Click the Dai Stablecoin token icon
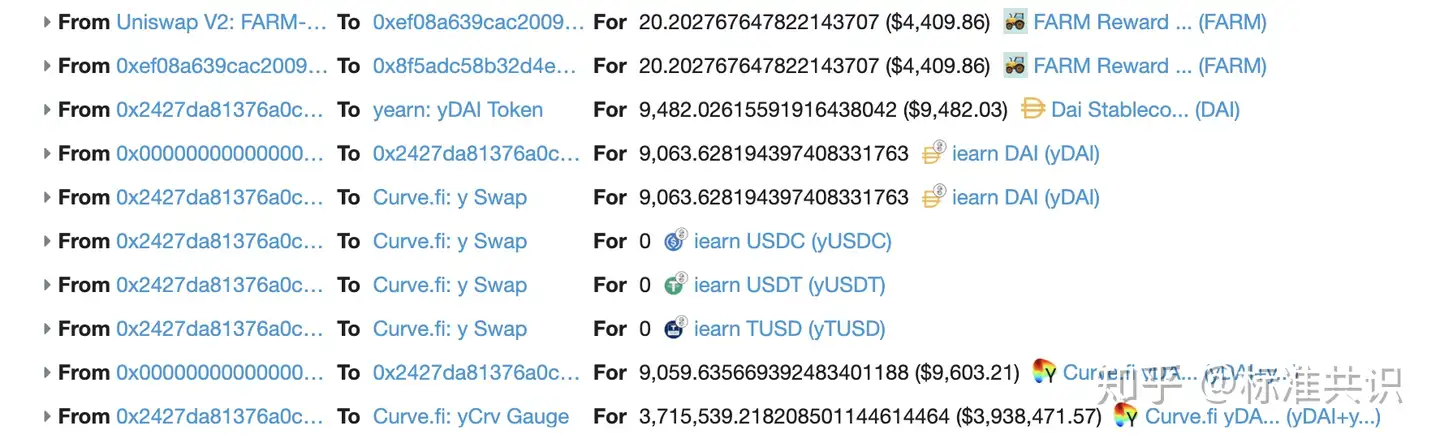Image resolution: width=1440 pixels, height=443 pixels. 1033,109
